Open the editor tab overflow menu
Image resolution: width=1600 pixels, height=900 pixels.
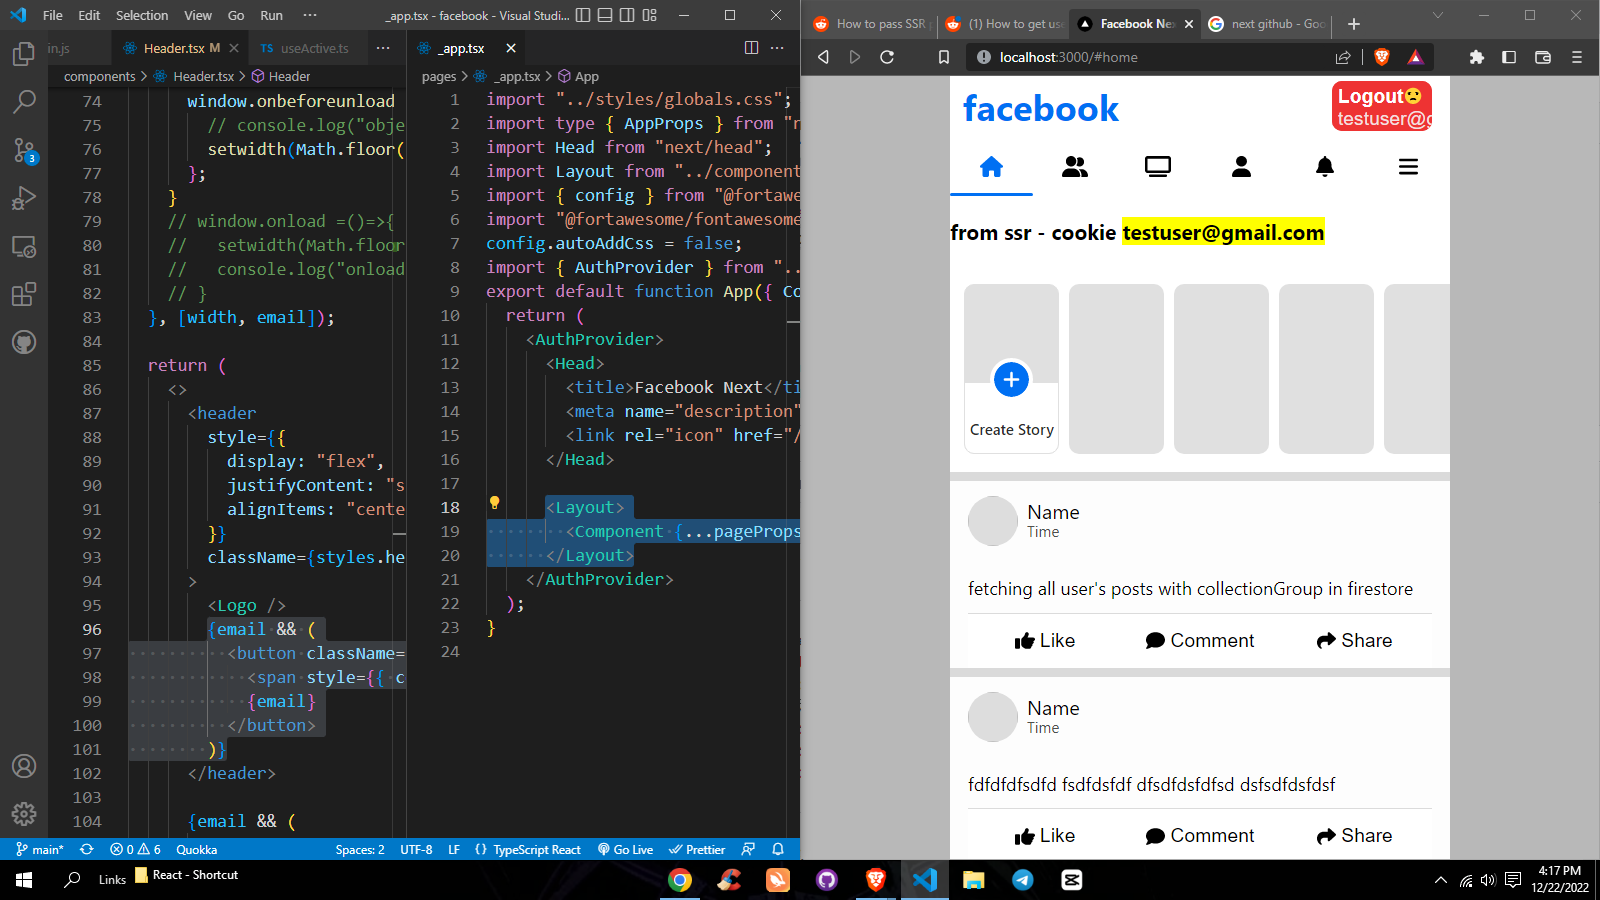pyautogui.click(x=383, y=47)
